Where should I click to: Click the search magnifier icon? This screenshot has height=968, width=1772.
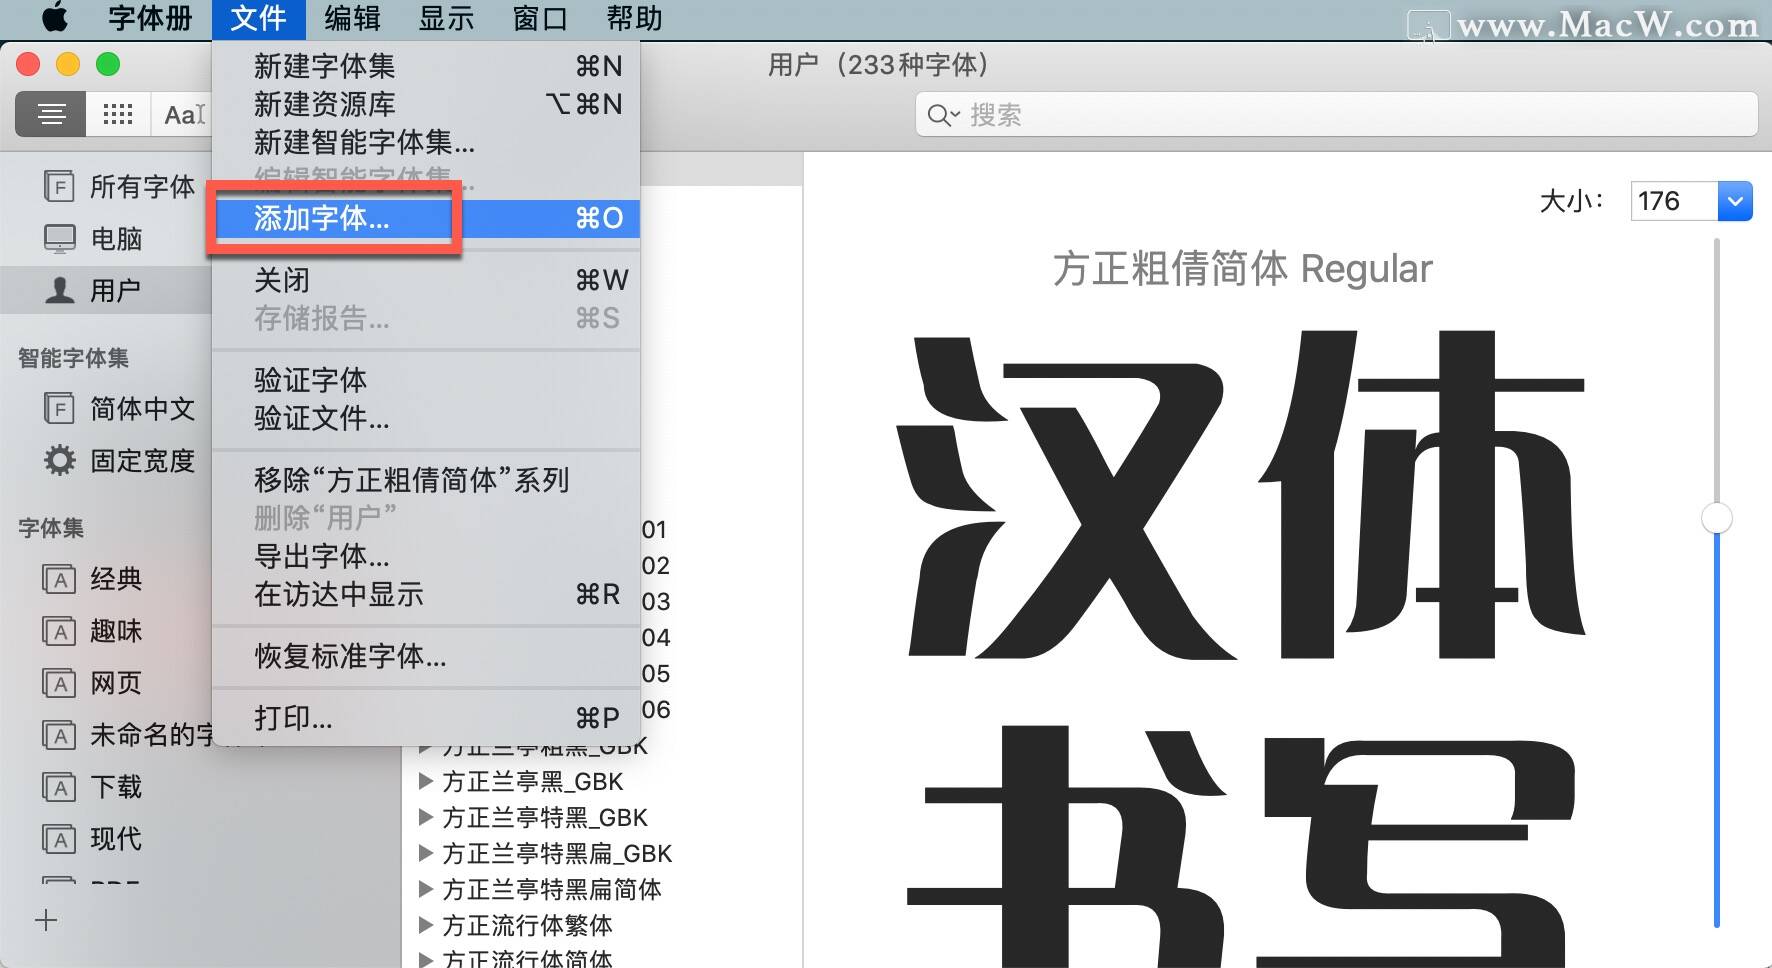coord(942,115)
